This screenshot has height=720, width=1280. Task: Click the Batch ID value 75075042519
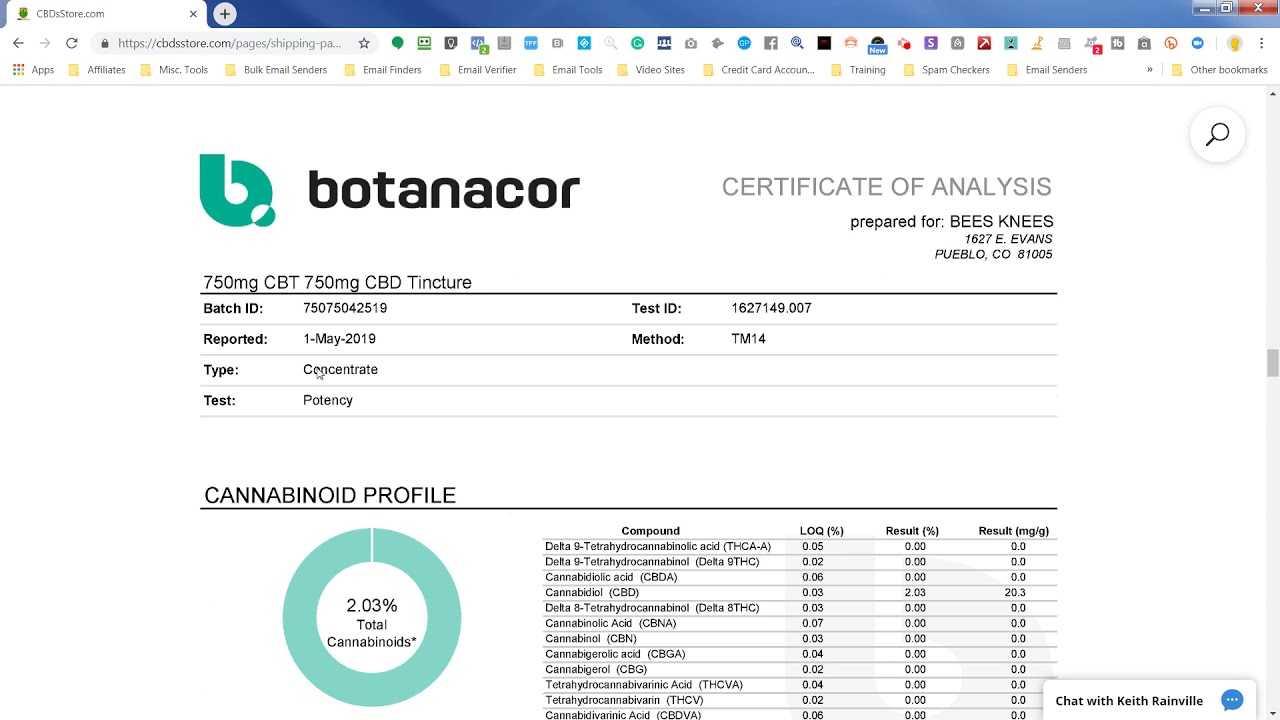345,308
